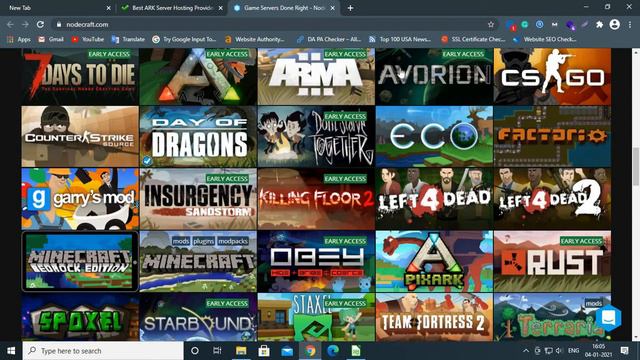Open the ECO game tile
This screenshot has height=360, width=640.
click(x=434, y=136)
